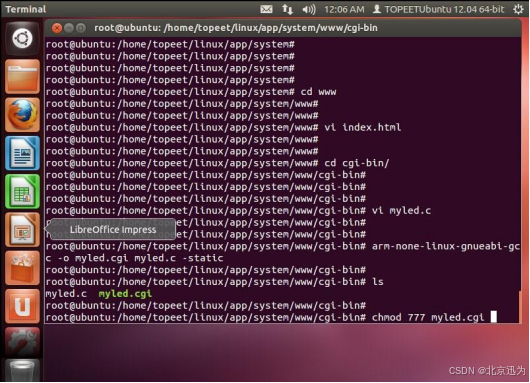Open the TOPEETUbuntu user menu

point(438,9)
